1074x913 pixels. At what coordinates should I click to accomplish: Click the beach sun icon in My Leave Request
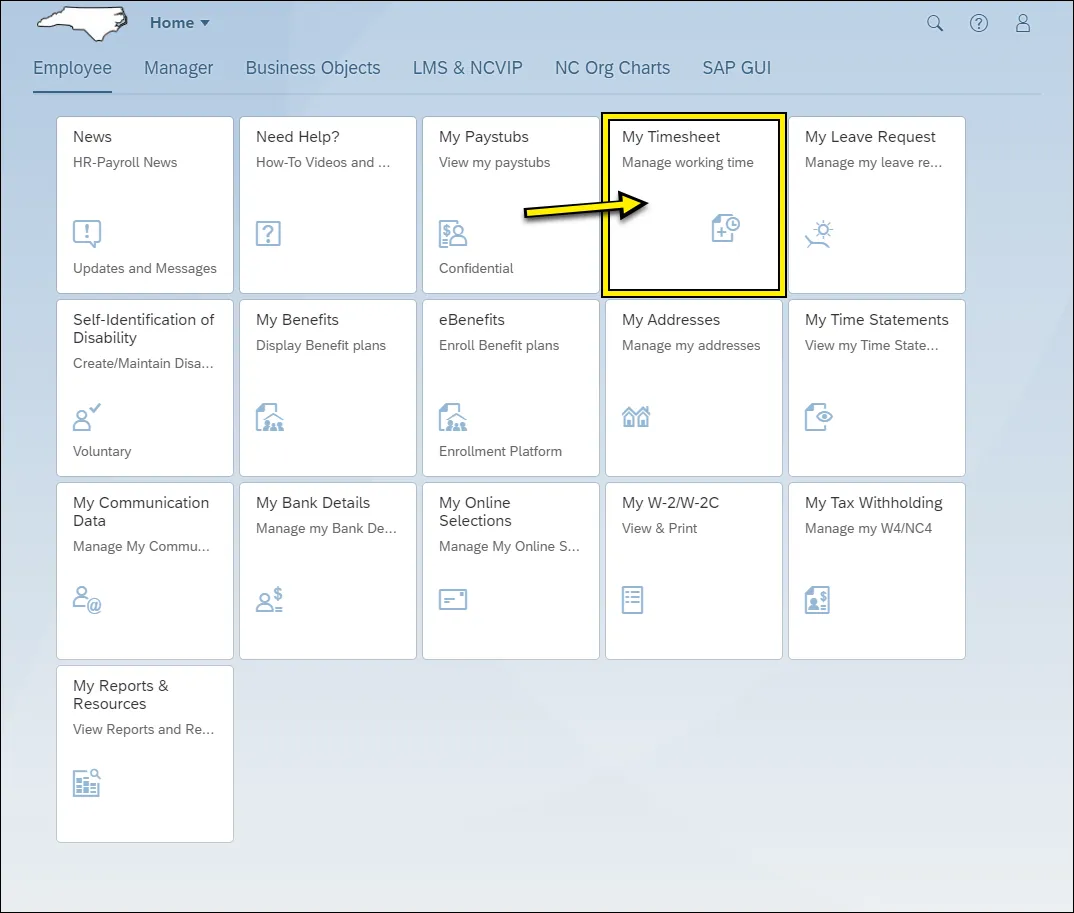point(819,234)
